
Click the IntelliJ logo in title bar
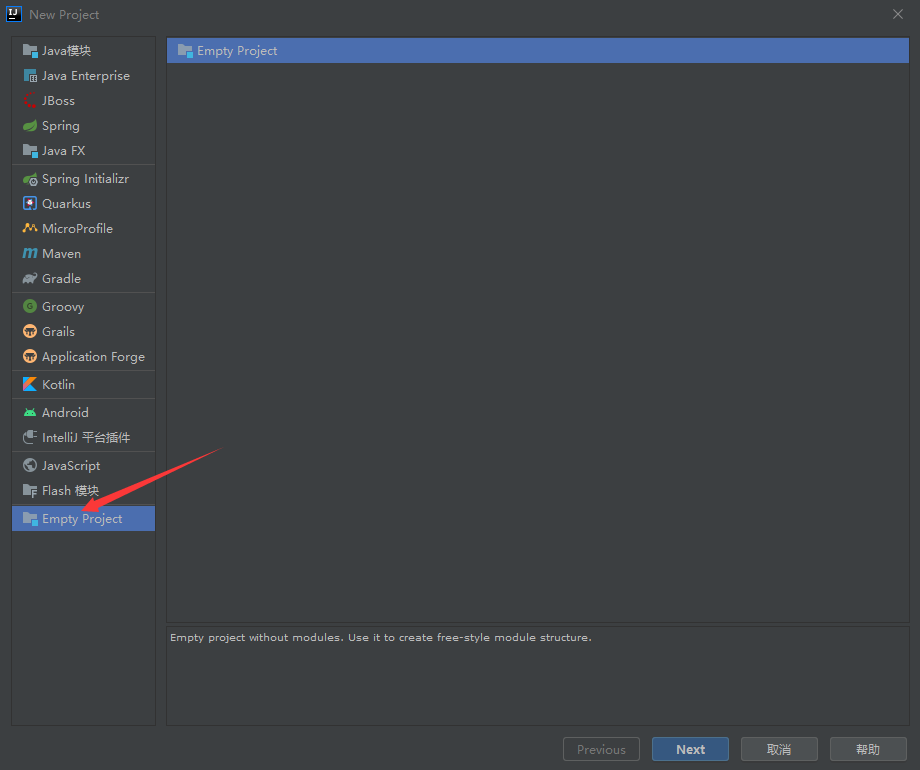point(14,14)
